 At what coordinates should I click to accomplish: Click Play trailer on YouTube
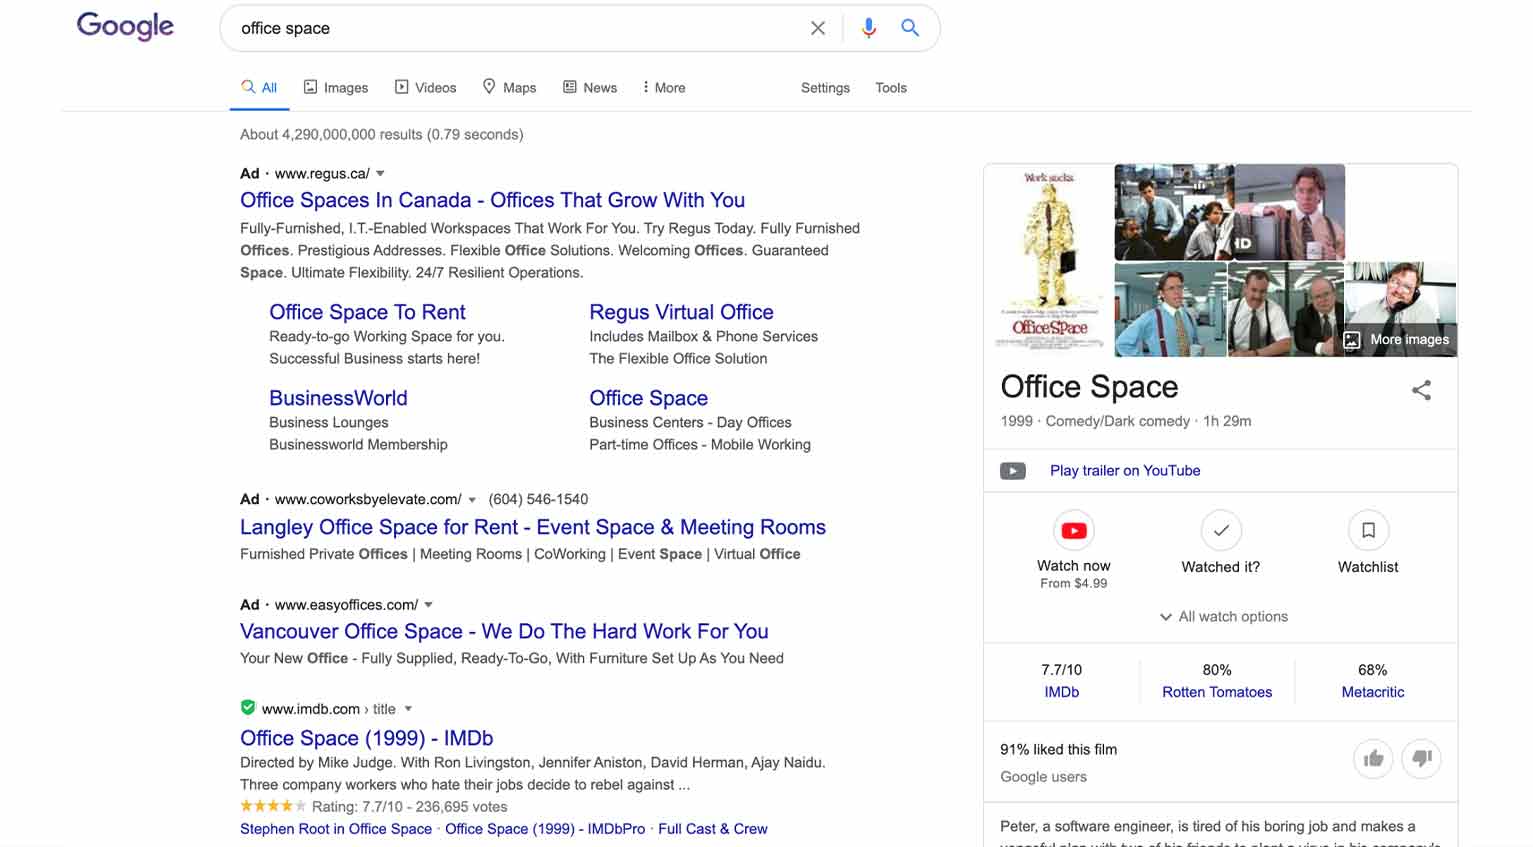[x=1125, y=471]
